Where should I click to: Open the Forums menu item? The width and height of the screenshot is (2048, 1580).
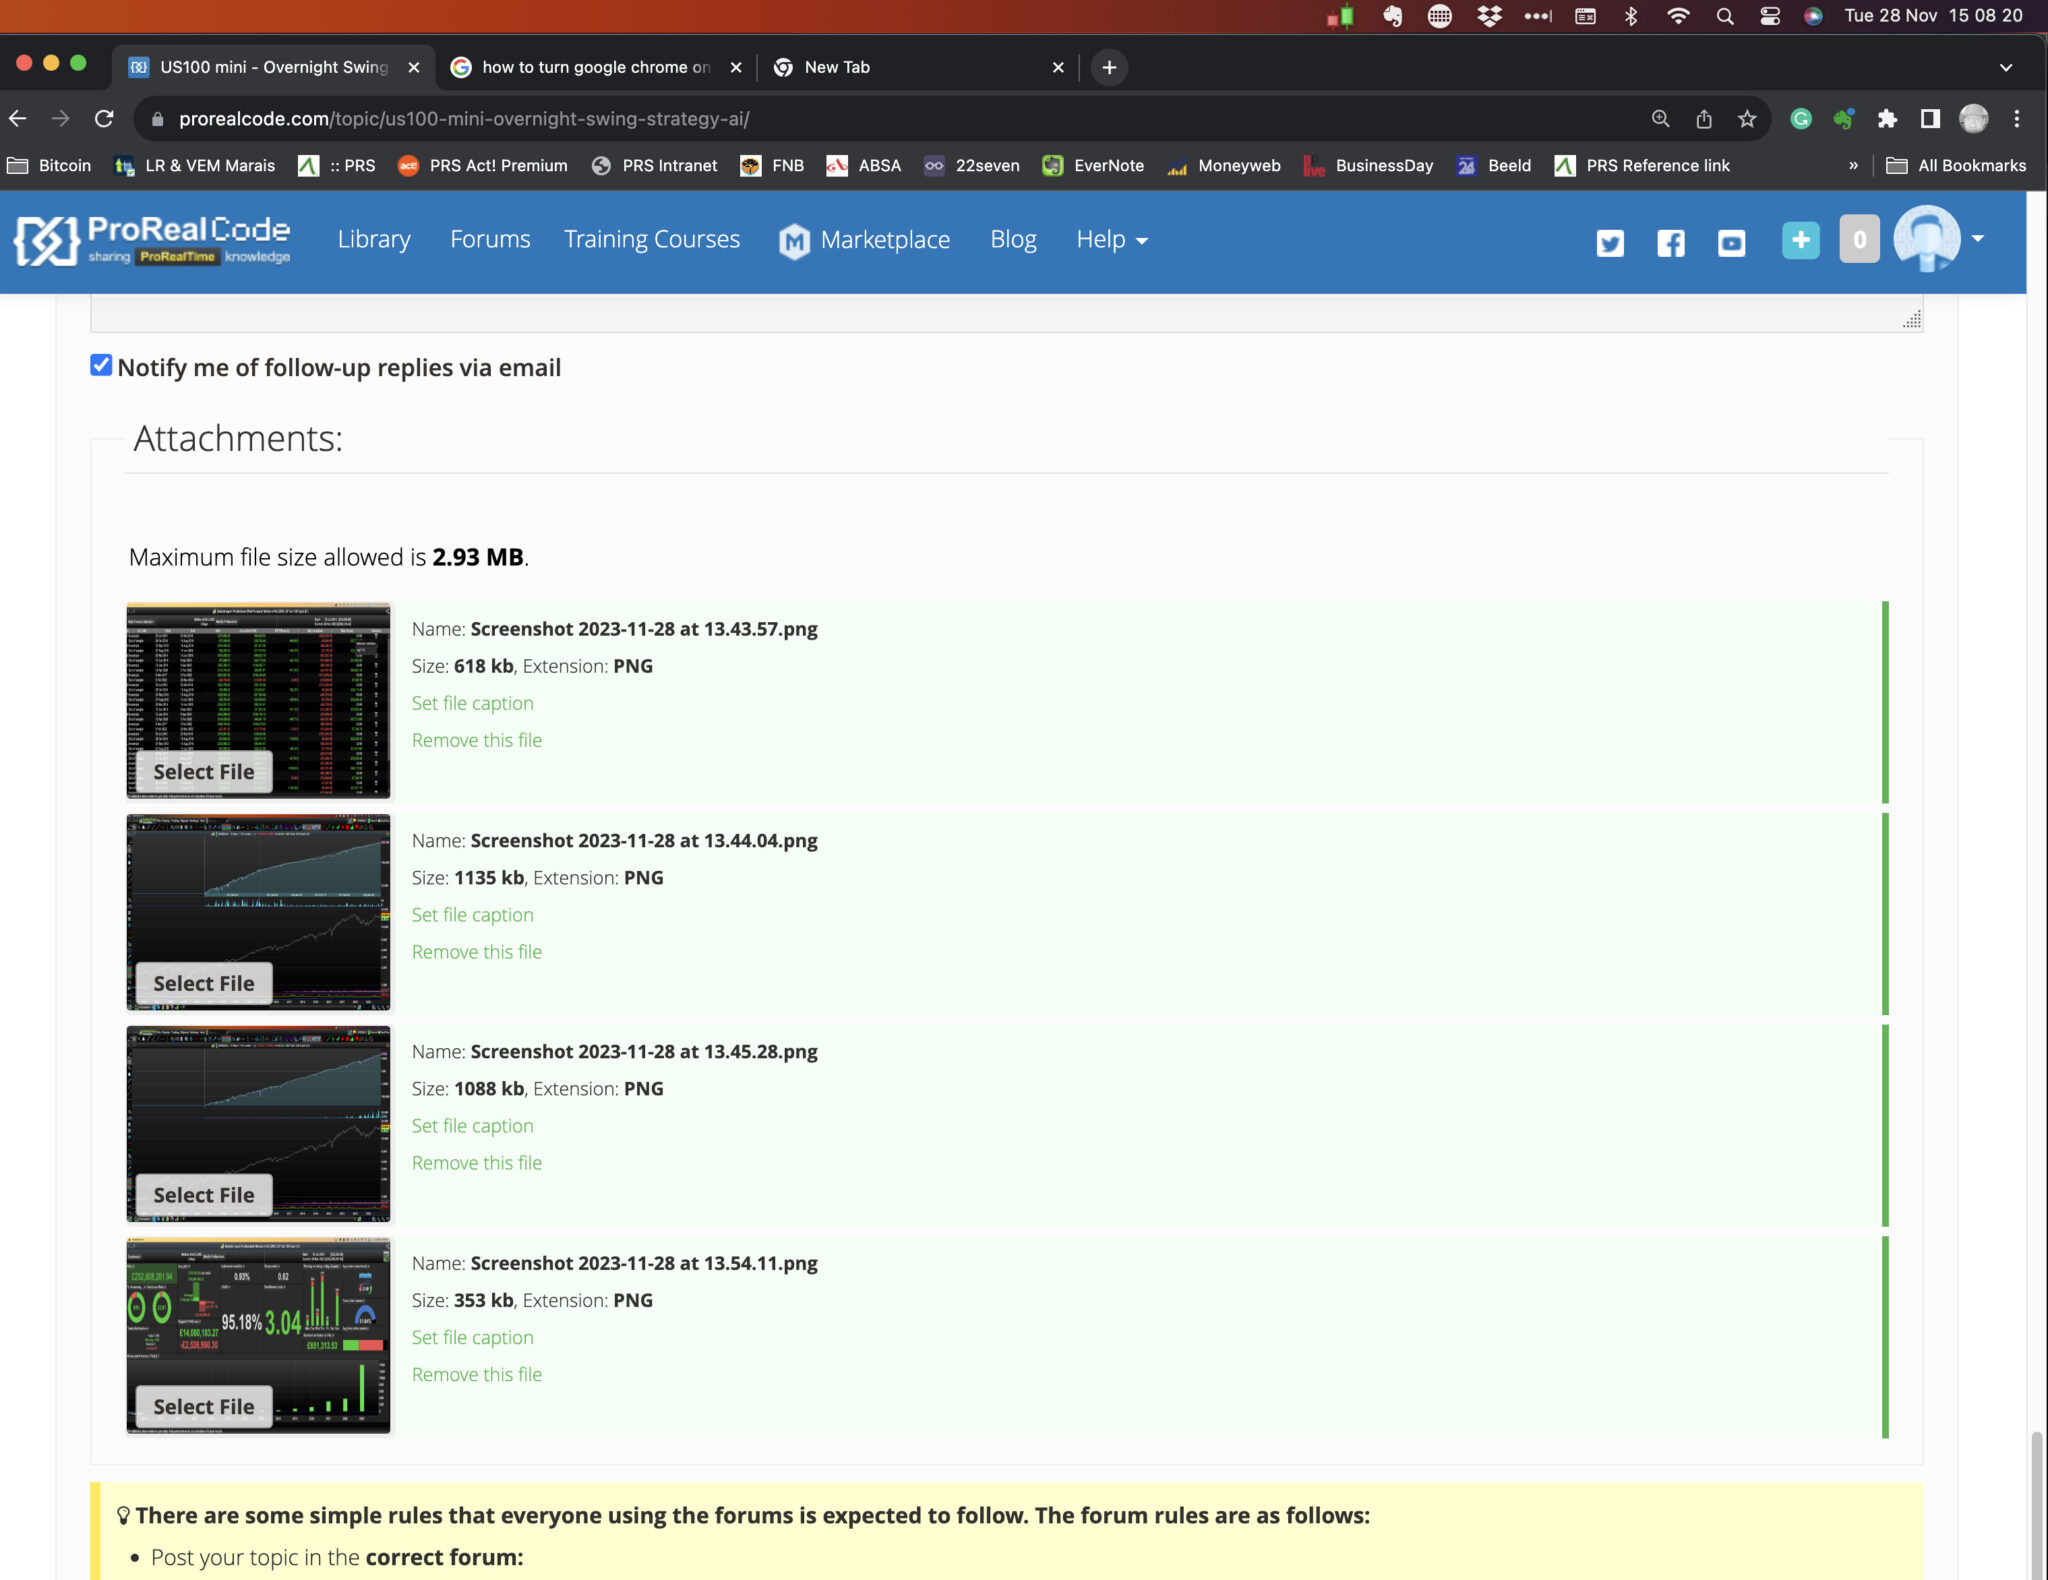tap(490, 240)
